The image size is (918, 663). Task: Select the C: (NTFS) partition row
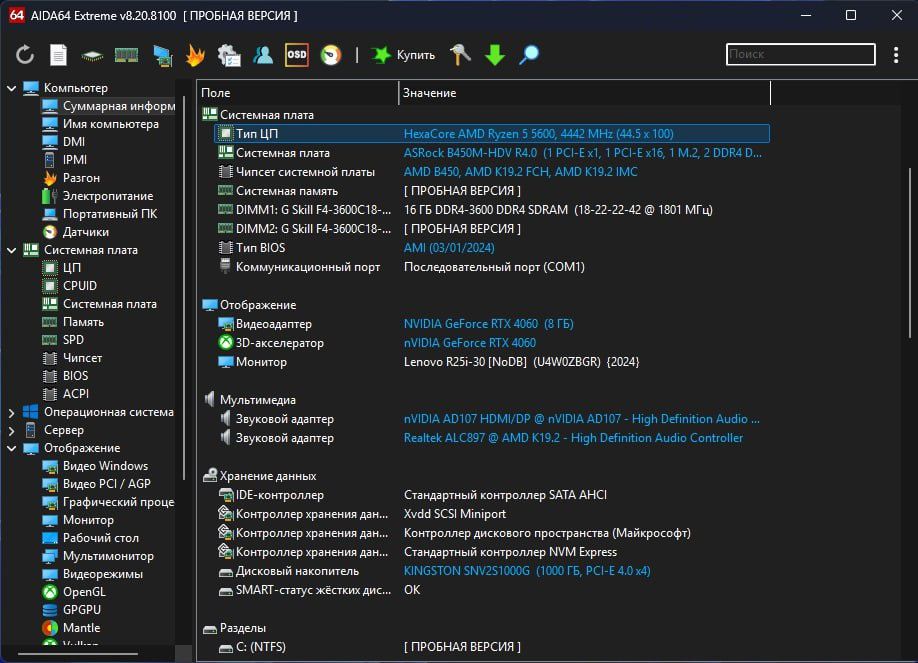(492, 647)
